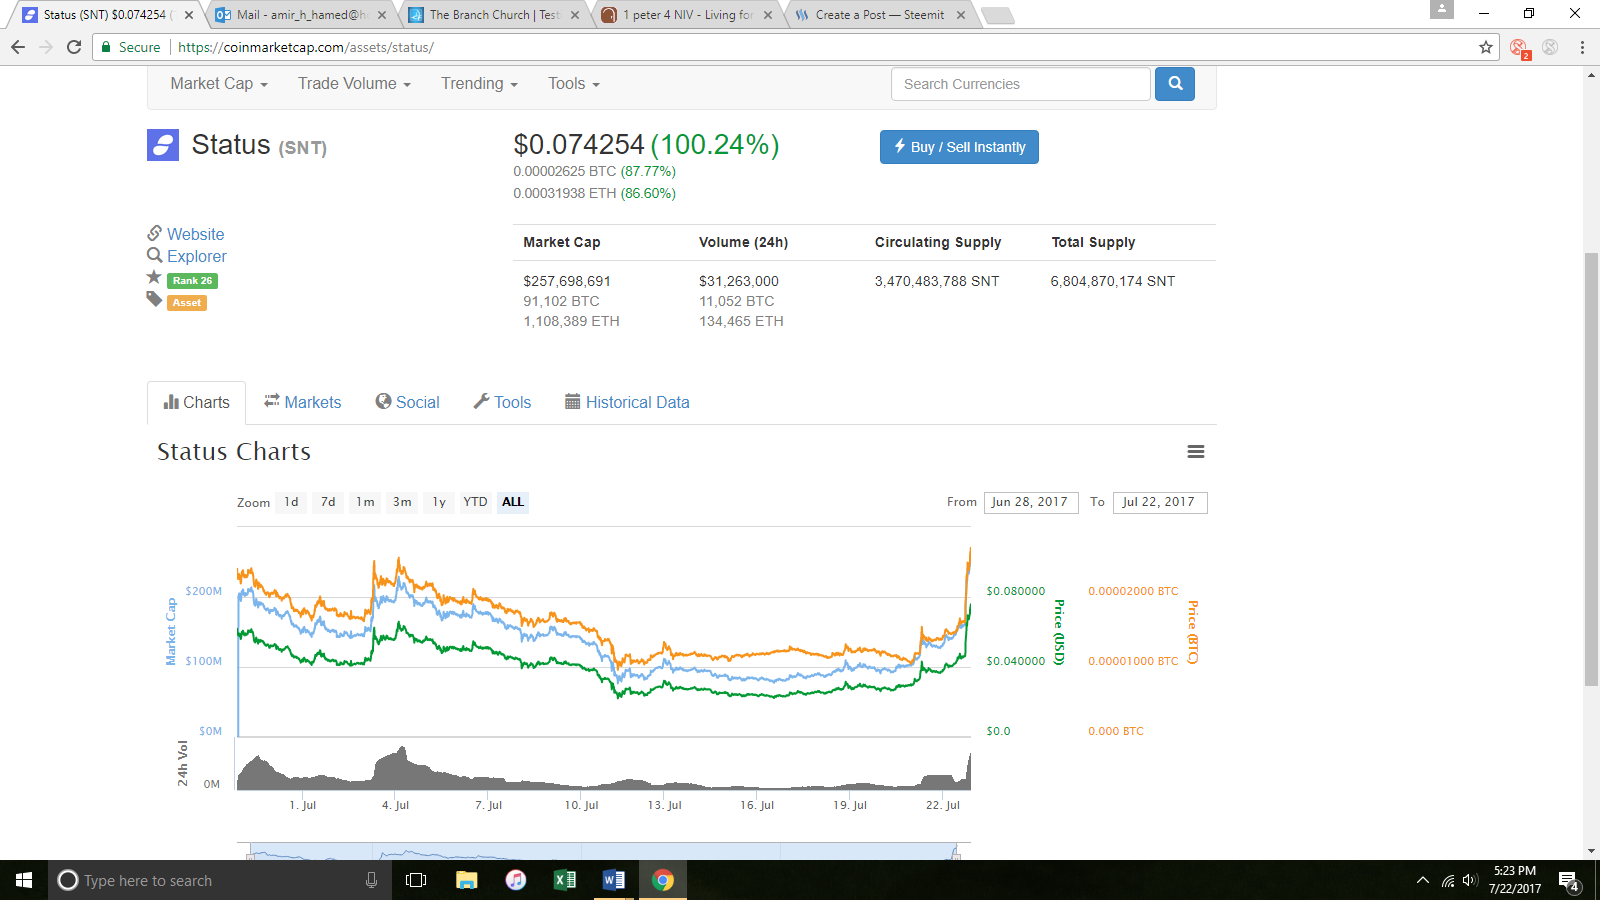Set chart zoom to ALL
Image resolution: width=1600 pixels, height=900 pixels.
[x=513, y=502]
